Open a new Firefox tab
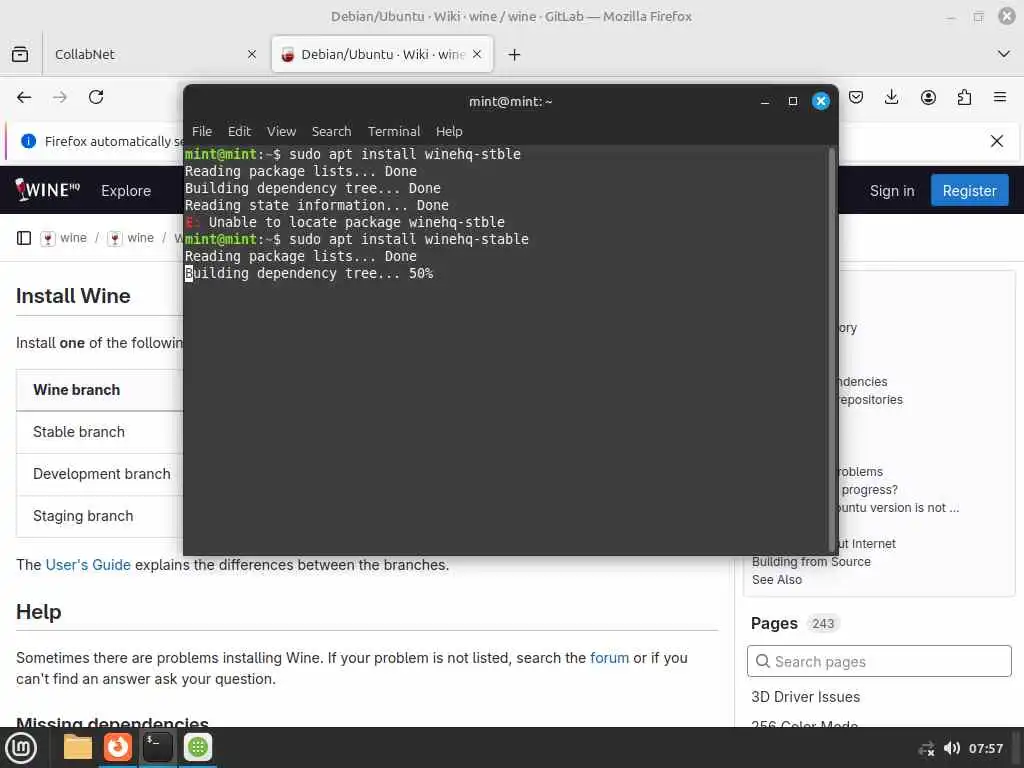 (x=515, y=54)
